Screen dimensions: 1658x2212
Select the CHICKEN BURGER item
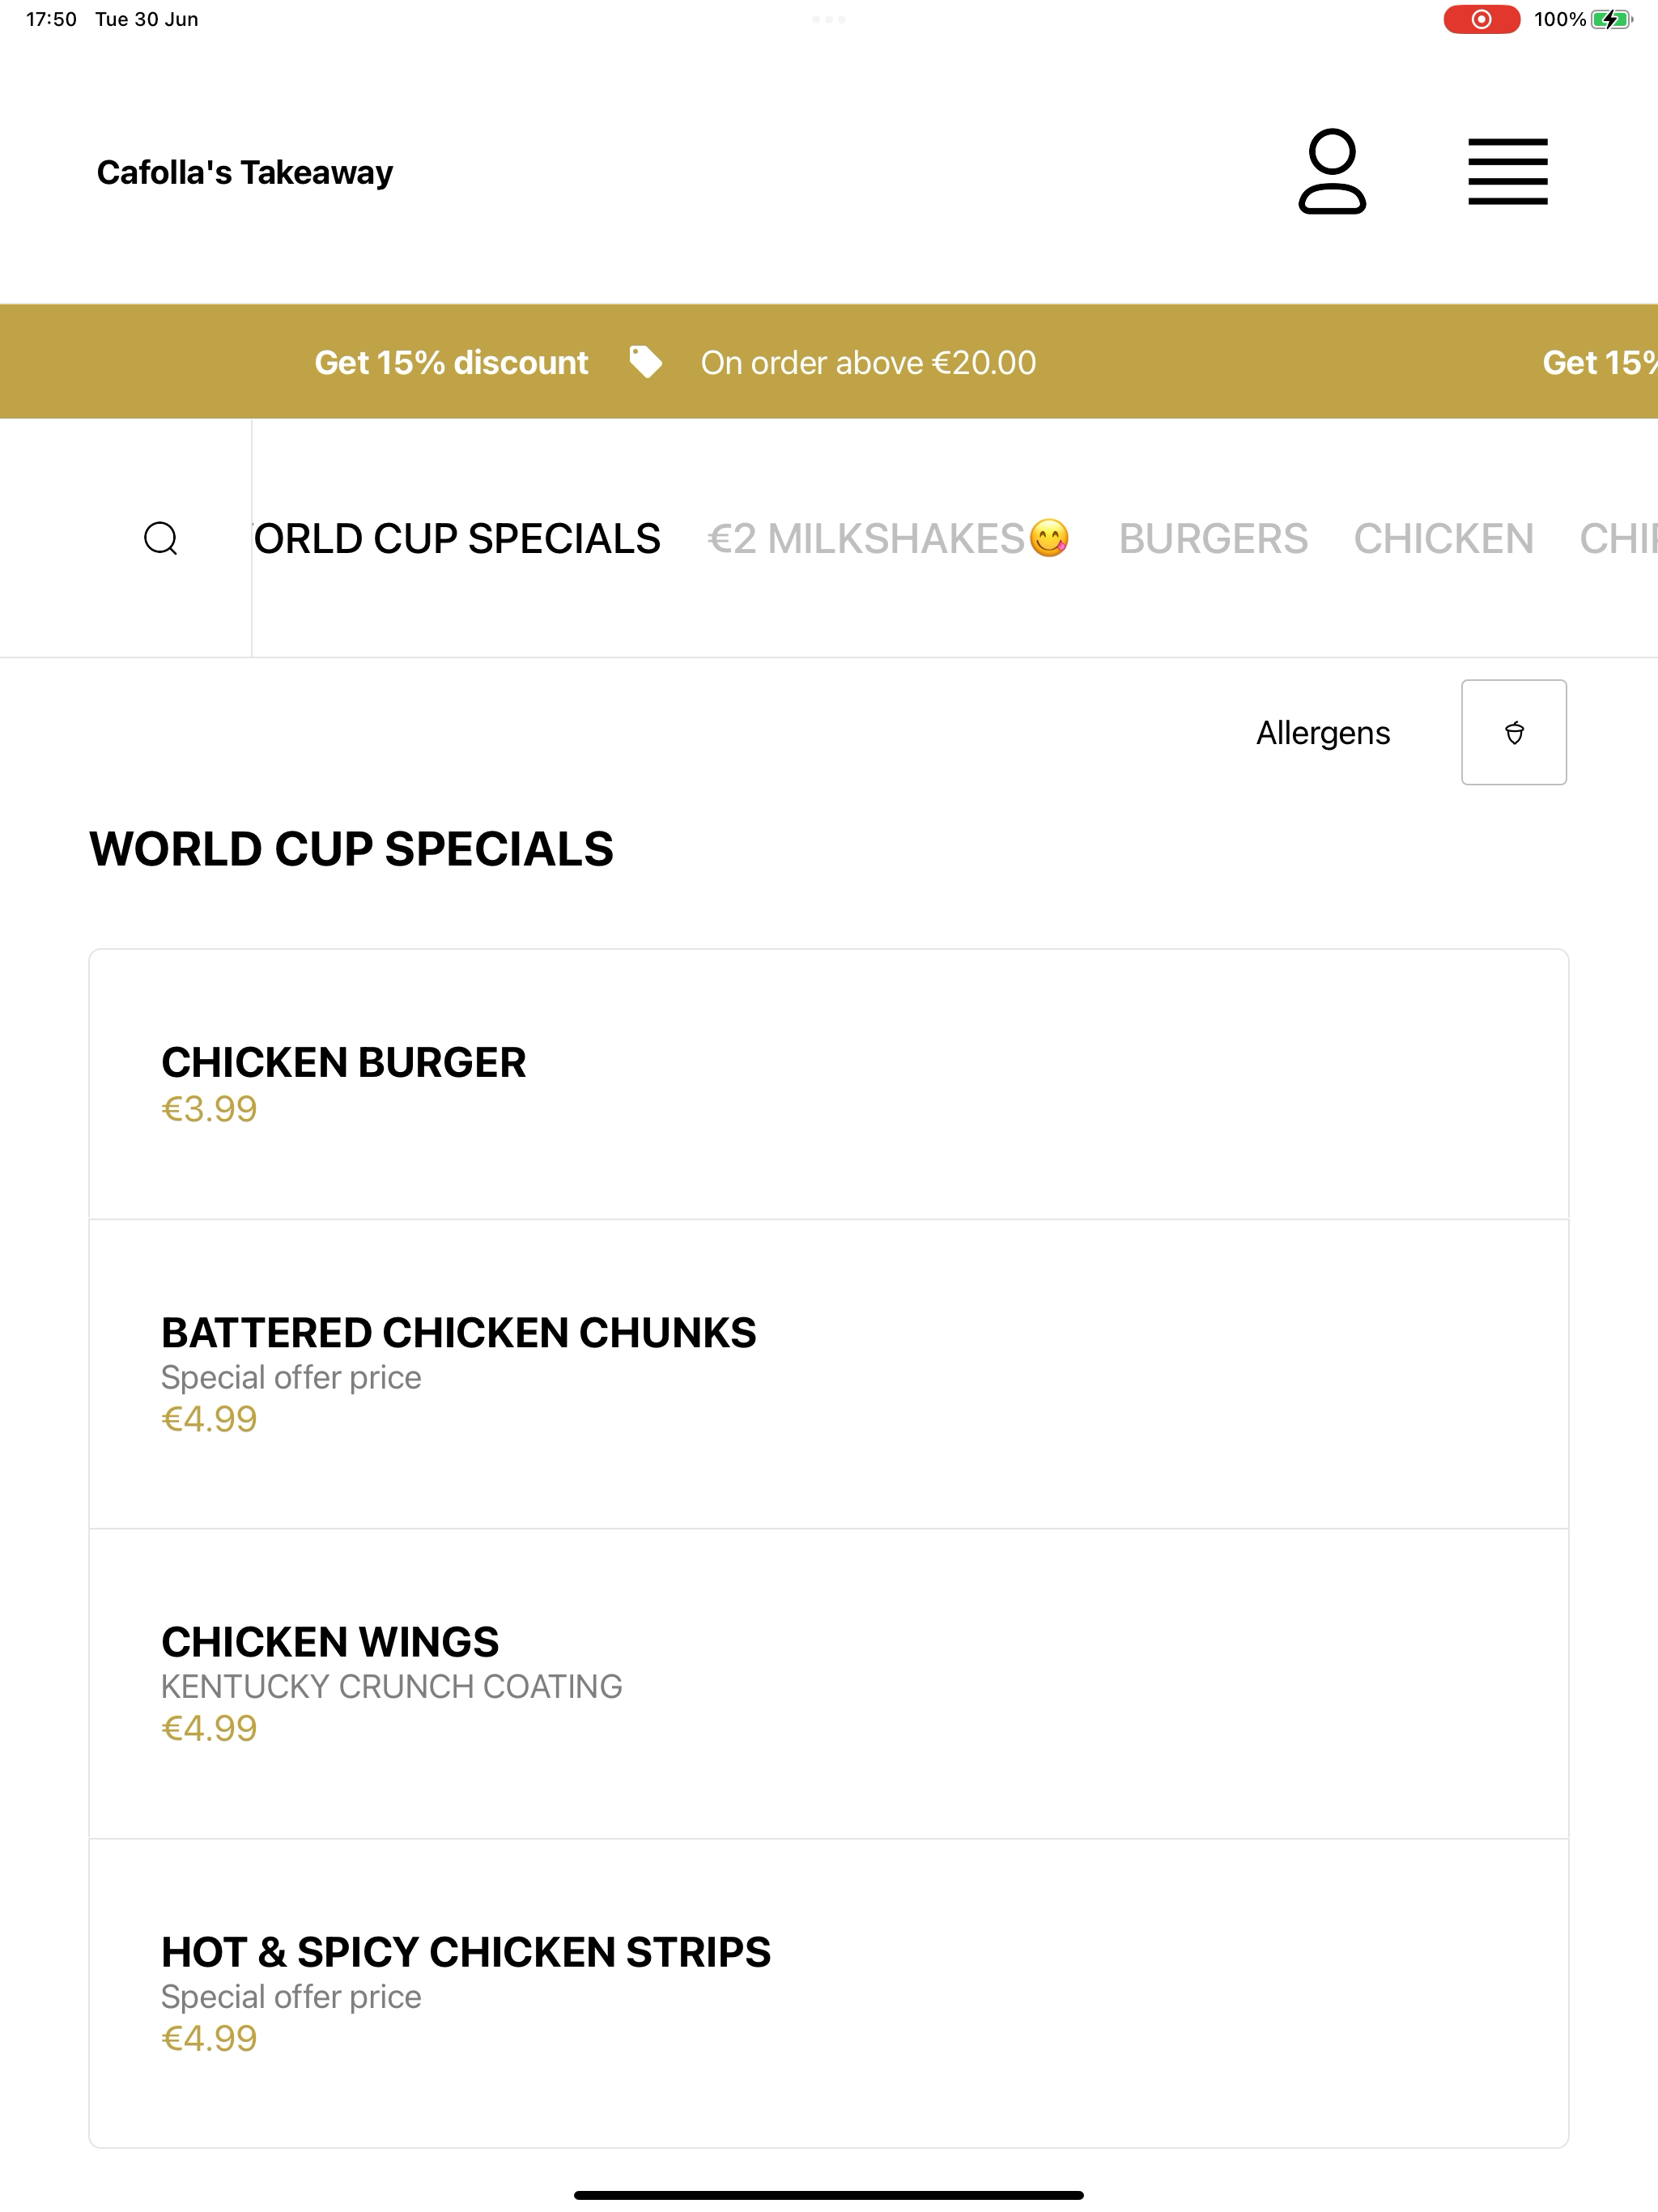tap(829, 1084)
